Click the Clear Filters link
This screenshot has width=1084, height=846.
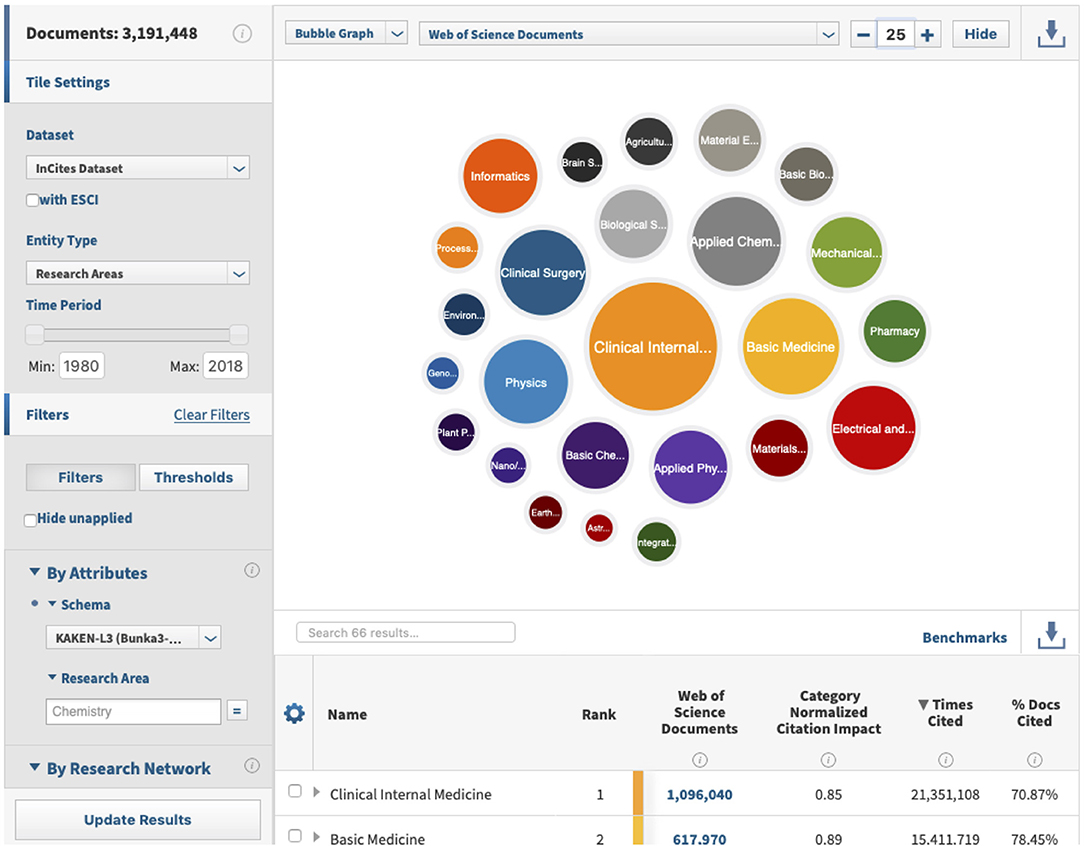point(212,415)
